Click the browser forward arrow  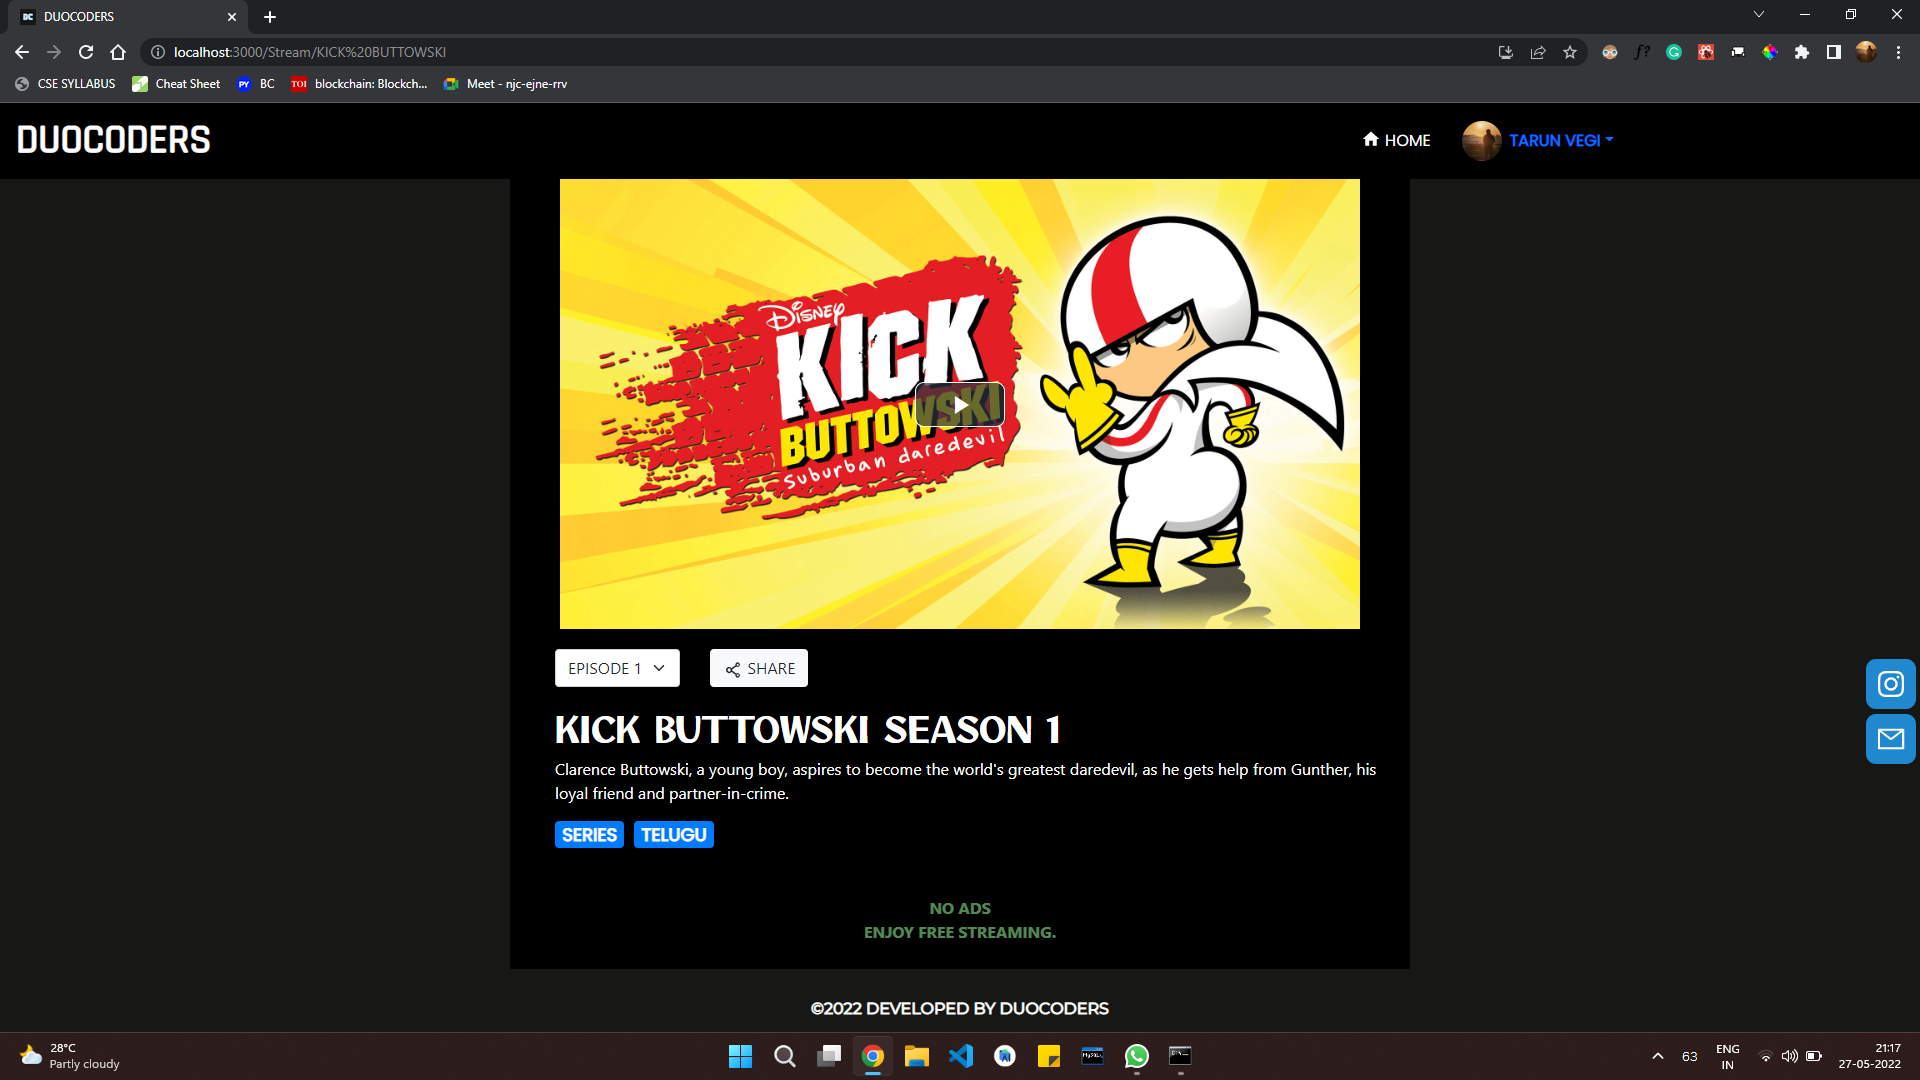[54, 52]
